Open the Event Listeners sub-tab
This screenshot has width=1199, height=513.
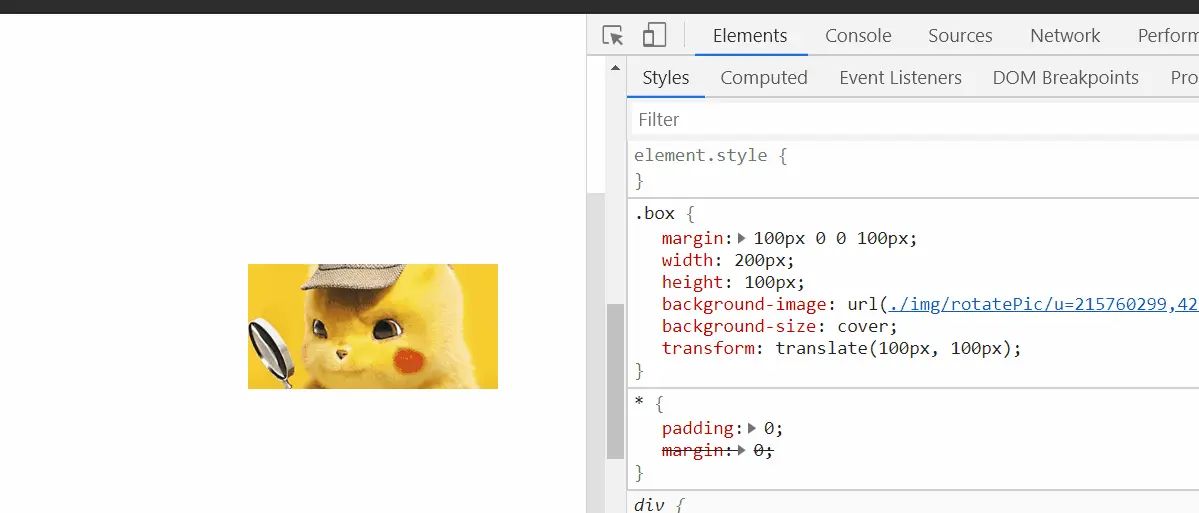(901, 78)
